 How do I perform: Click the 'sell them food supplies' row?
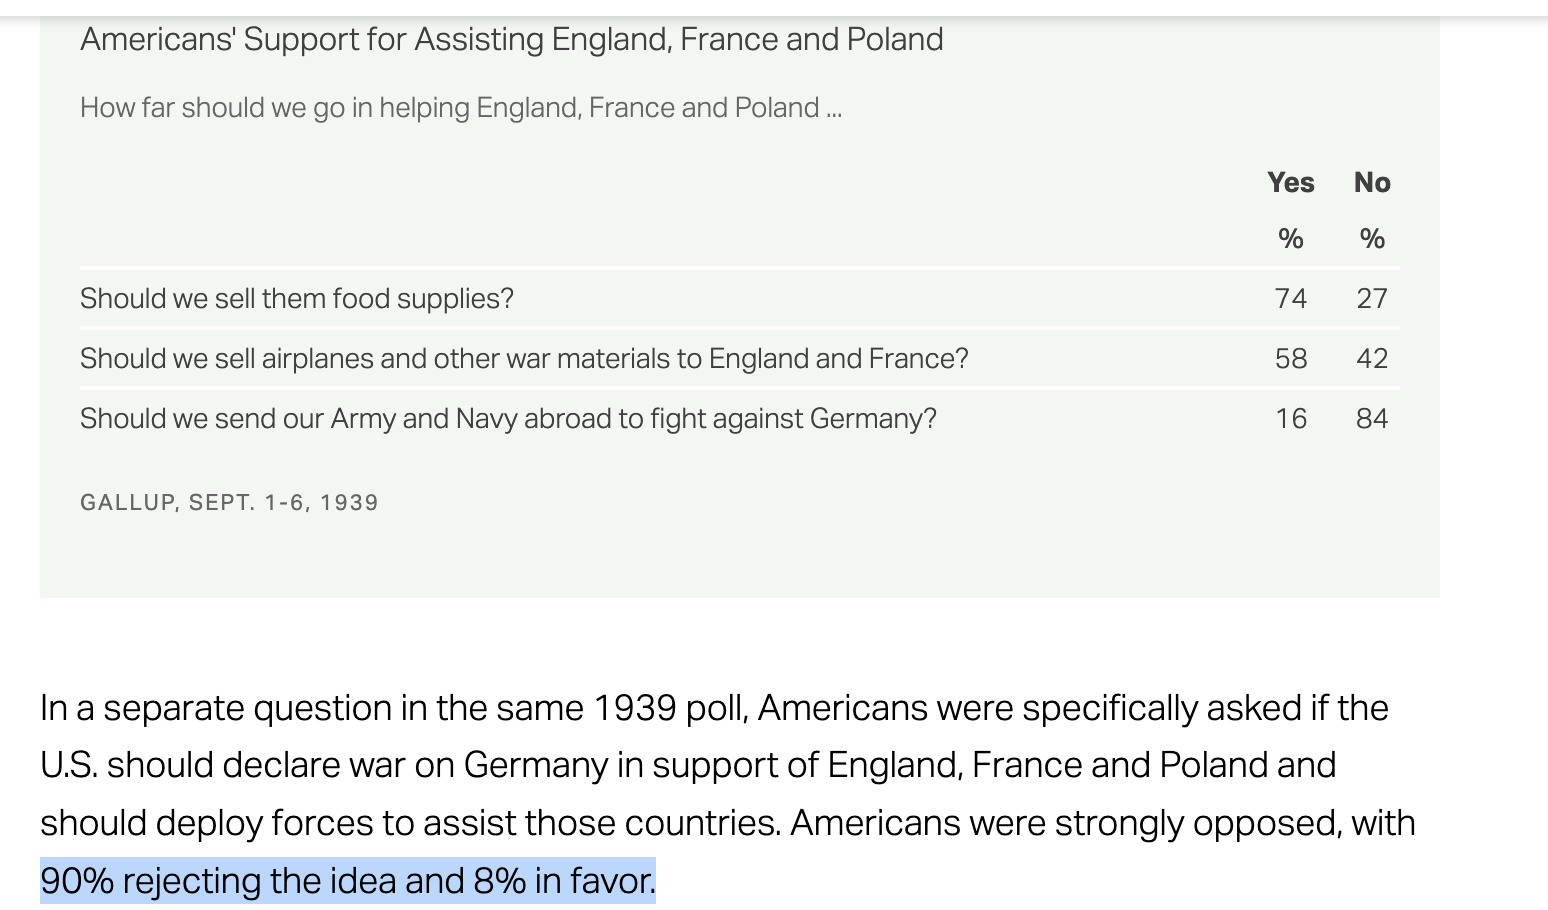pyautogui.click(x=740, y=298)
